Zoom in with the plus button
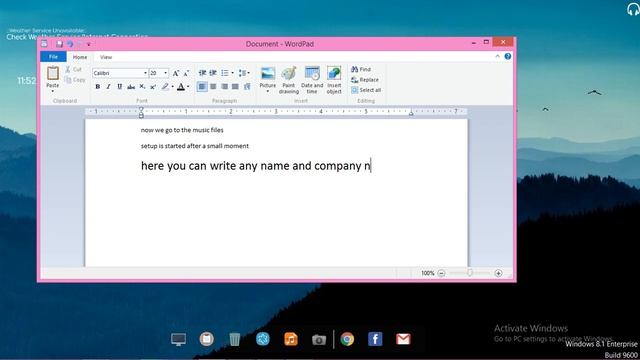640x360 pixels. click(x=498, y=273)
